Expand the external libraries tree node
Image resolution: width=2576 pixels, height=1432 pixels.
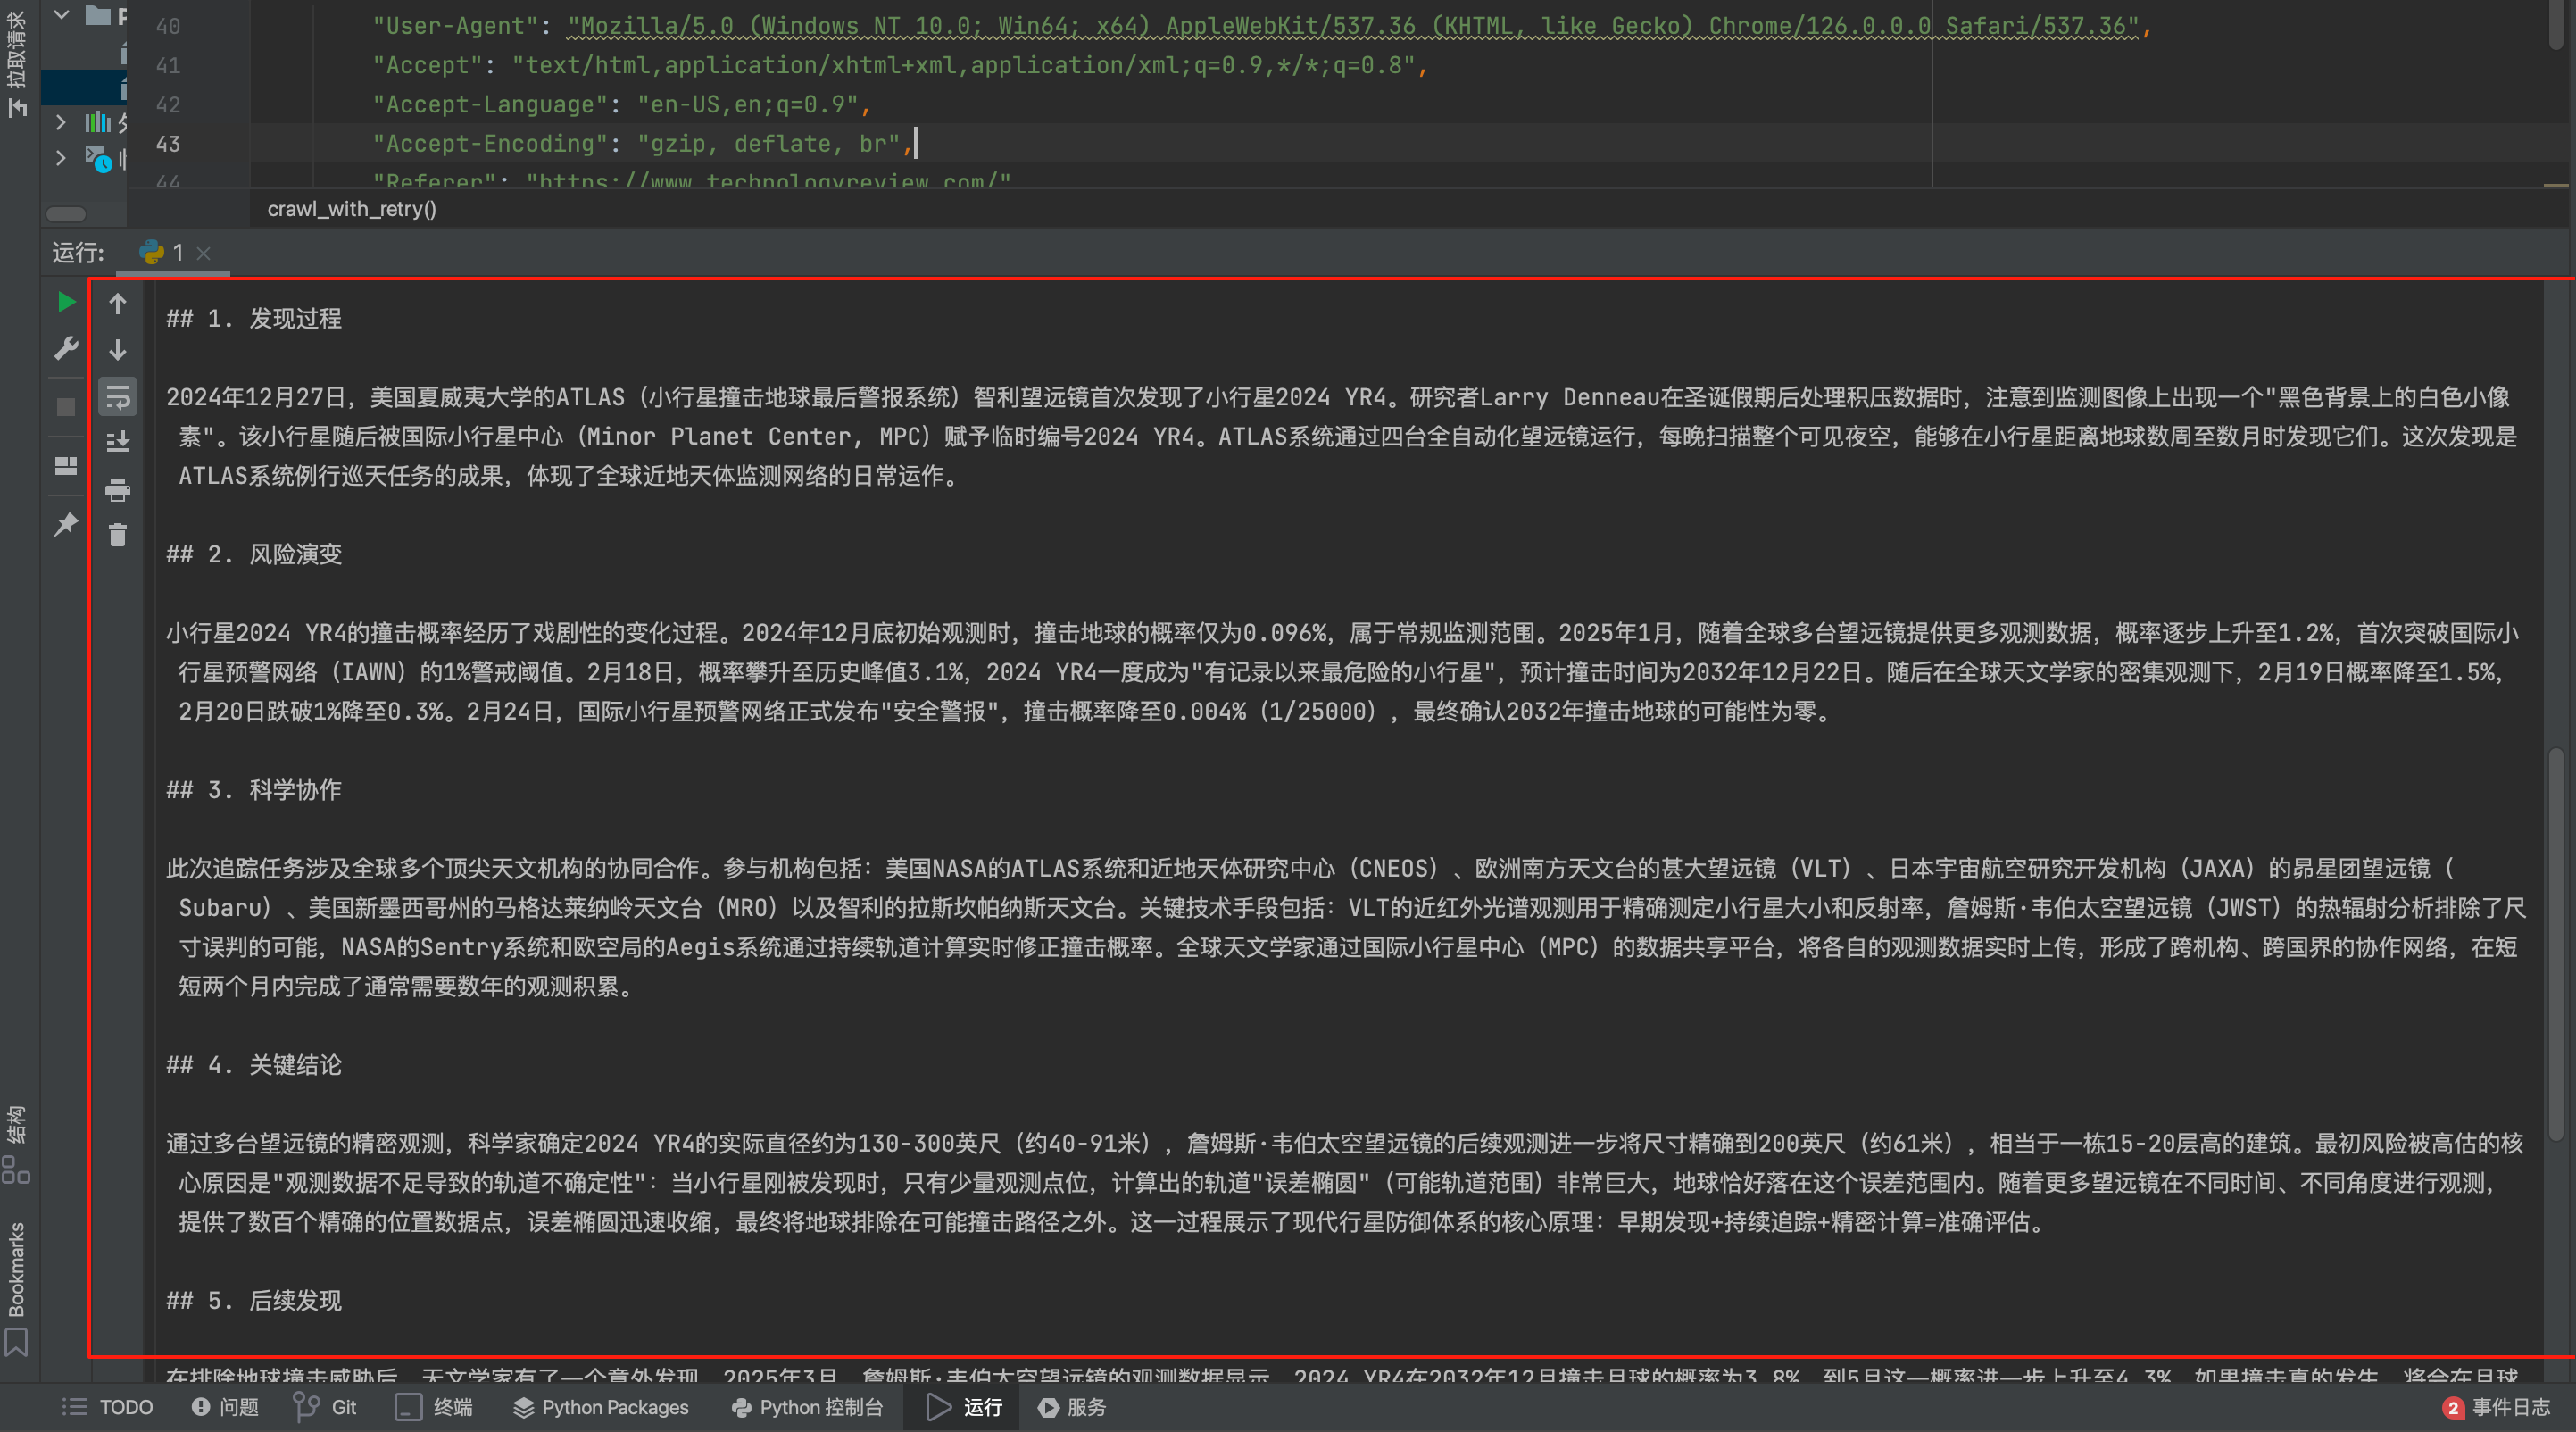(x=61, y=122)
